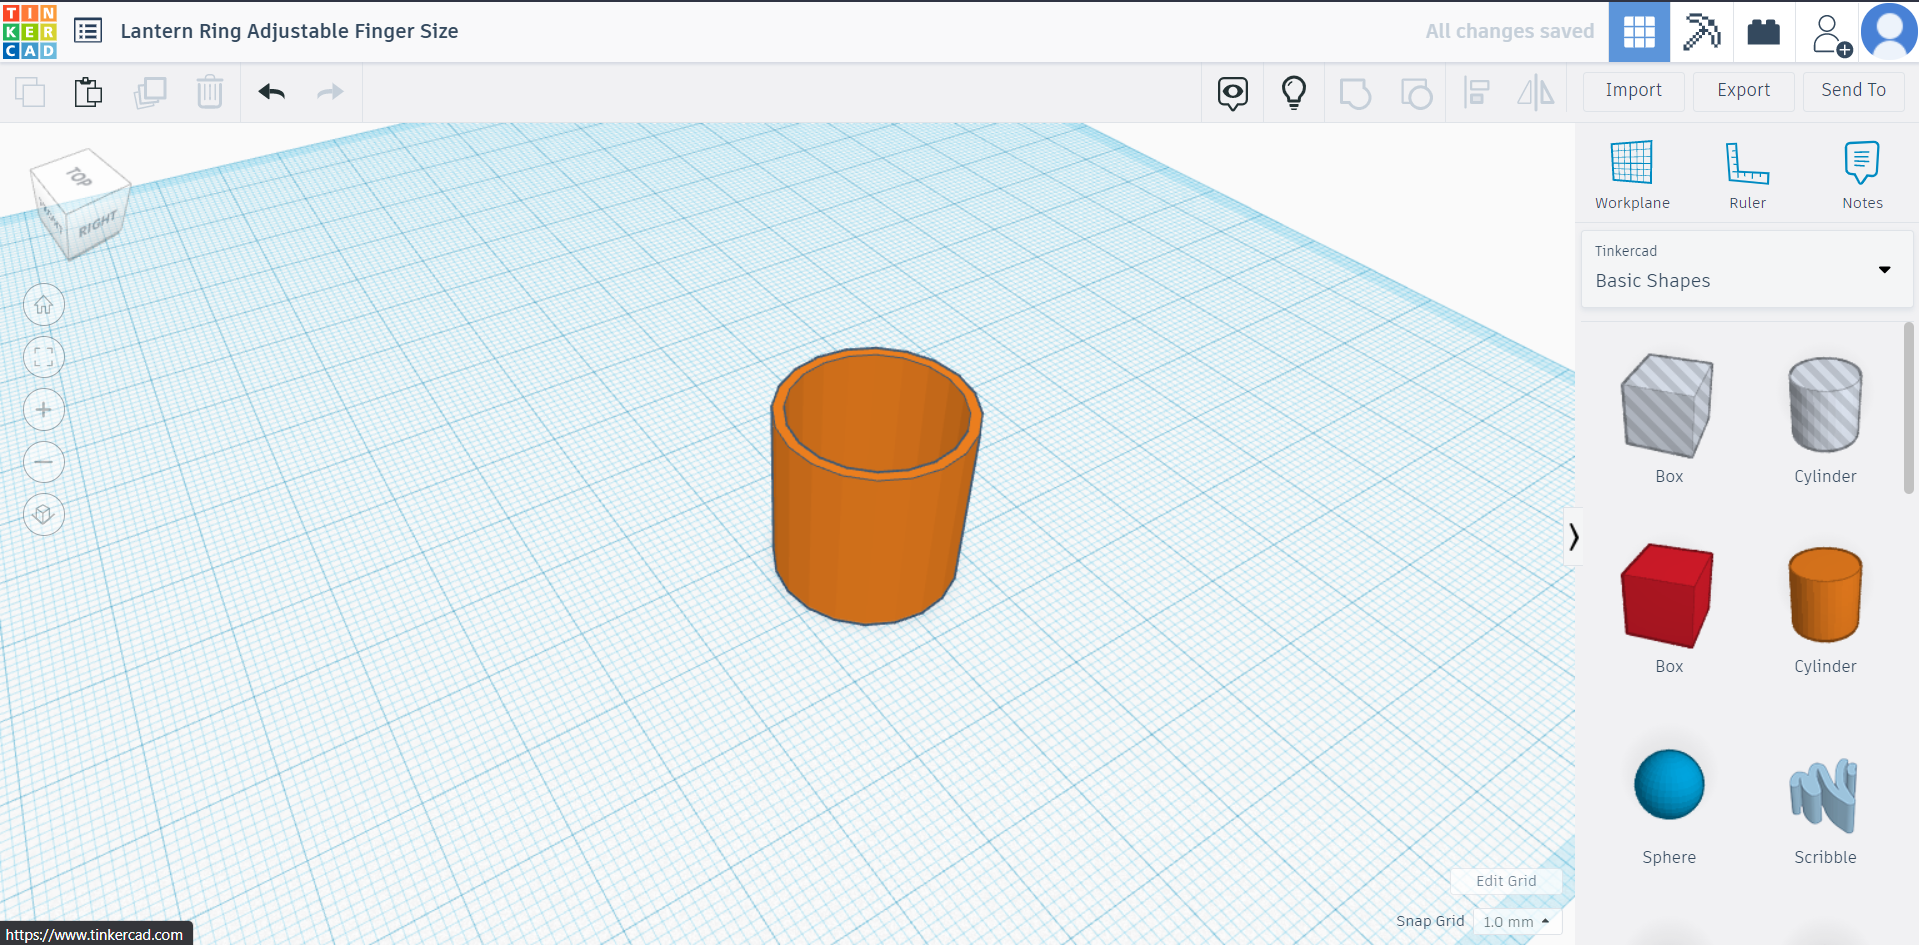Open the user account avatar
The height and width of the screenshot is (945, 1919).
pos(1889,31)
